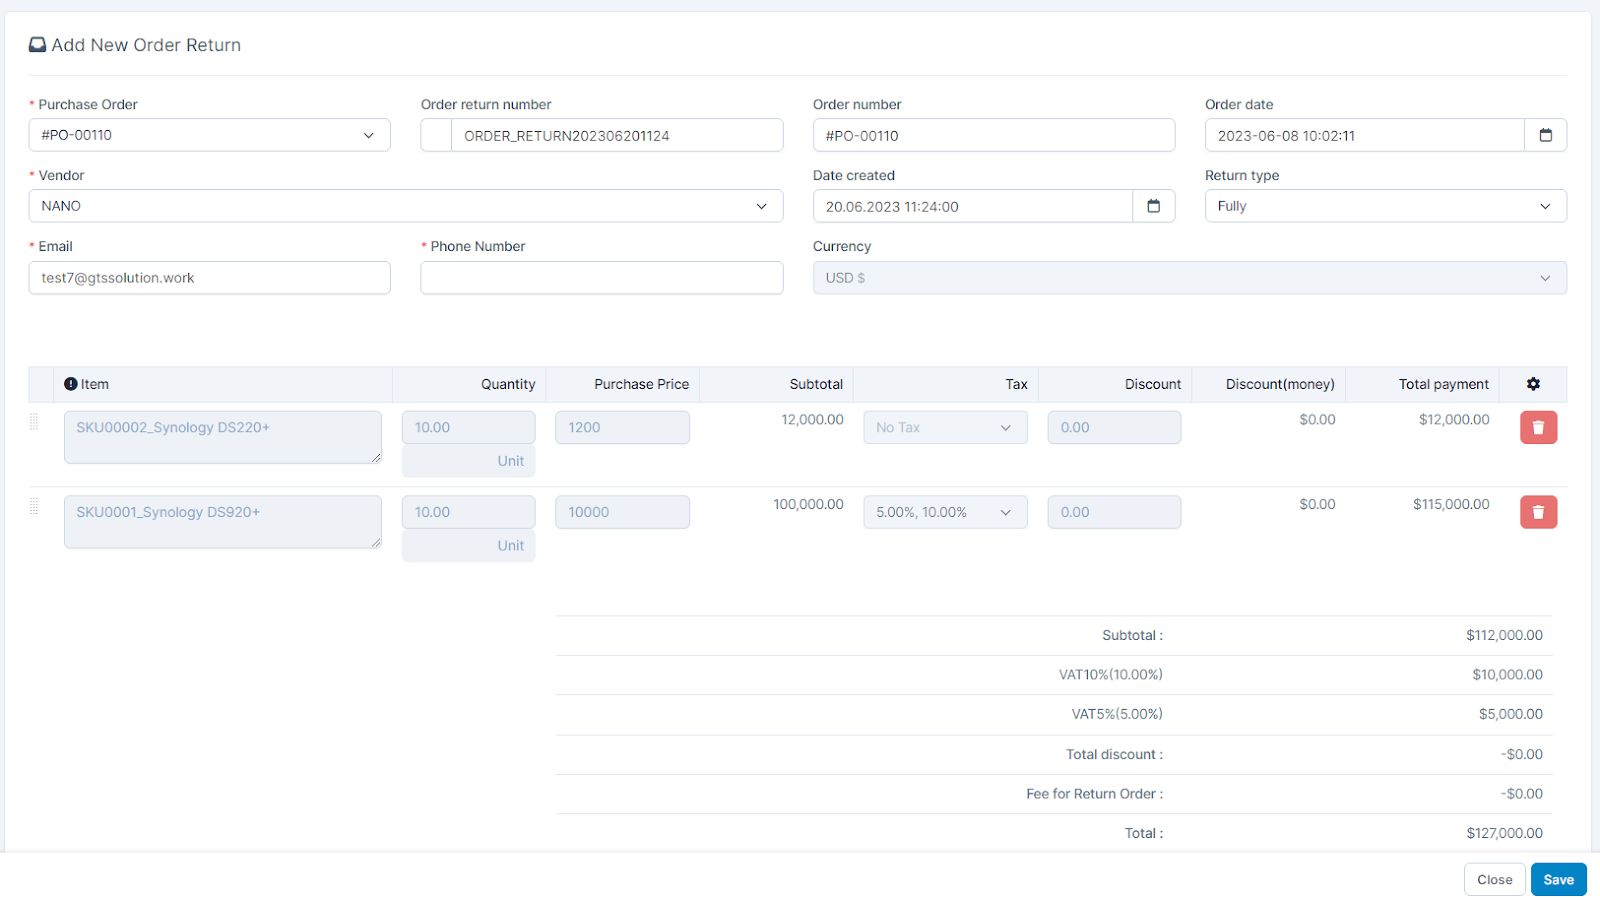The height and width of the screenshot is (900, 1600).
Task: Save the order return
Action: 1558,880
